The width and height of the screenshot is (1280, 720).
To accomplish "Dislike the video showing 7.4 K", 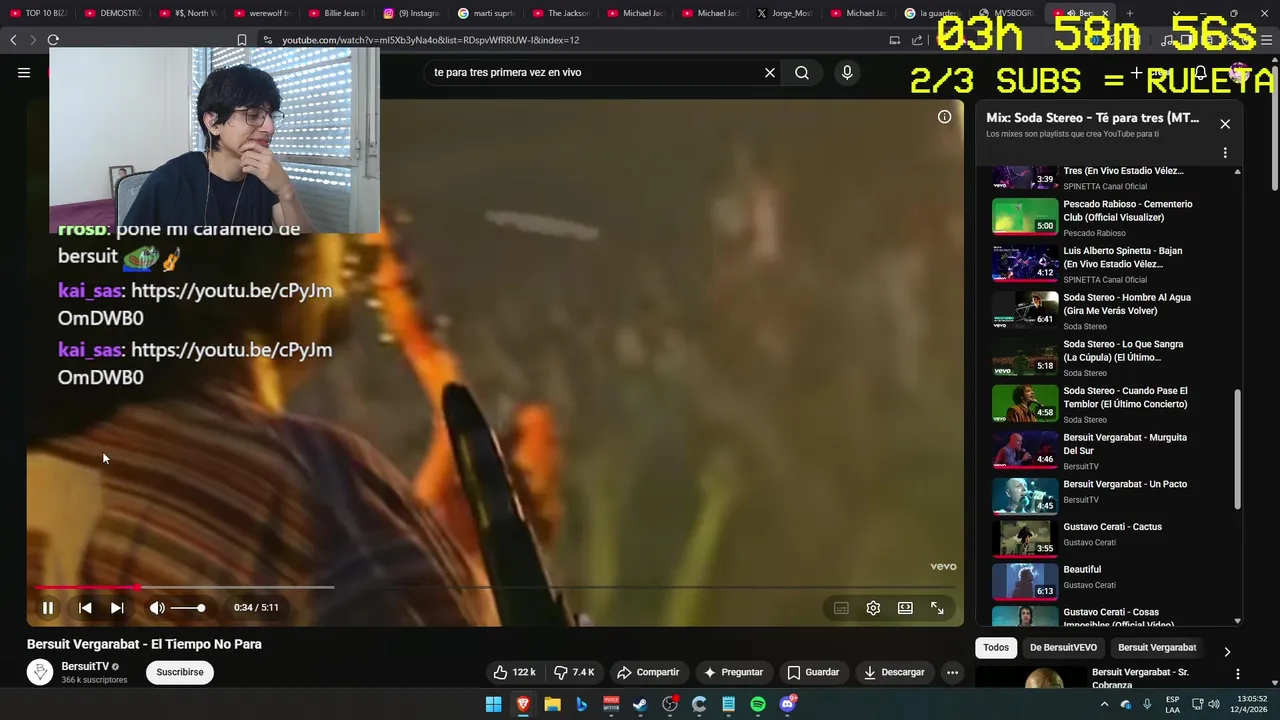I will (573, 672).
